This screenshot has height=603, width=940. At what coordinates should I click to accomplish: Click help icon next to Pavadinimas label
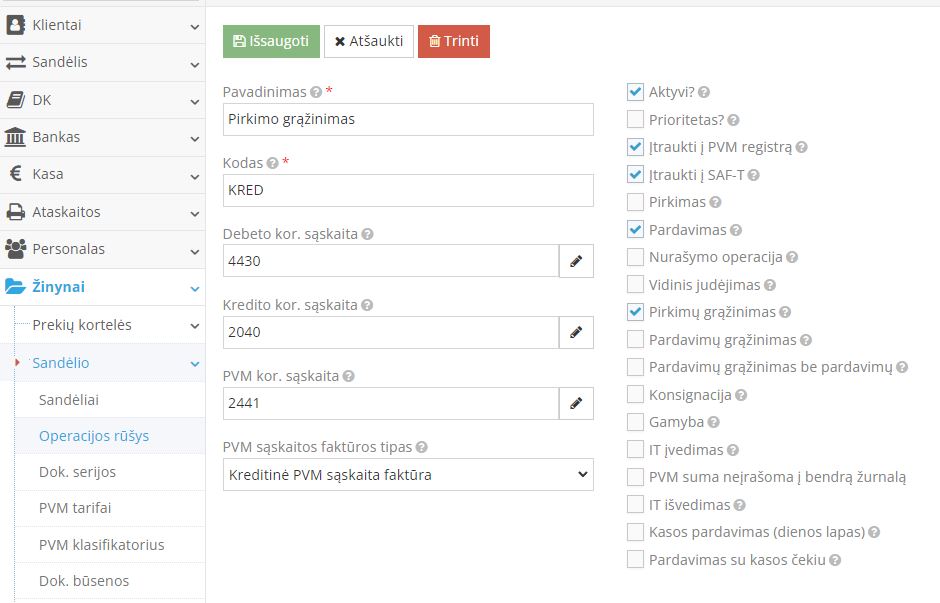coord(316,92)
